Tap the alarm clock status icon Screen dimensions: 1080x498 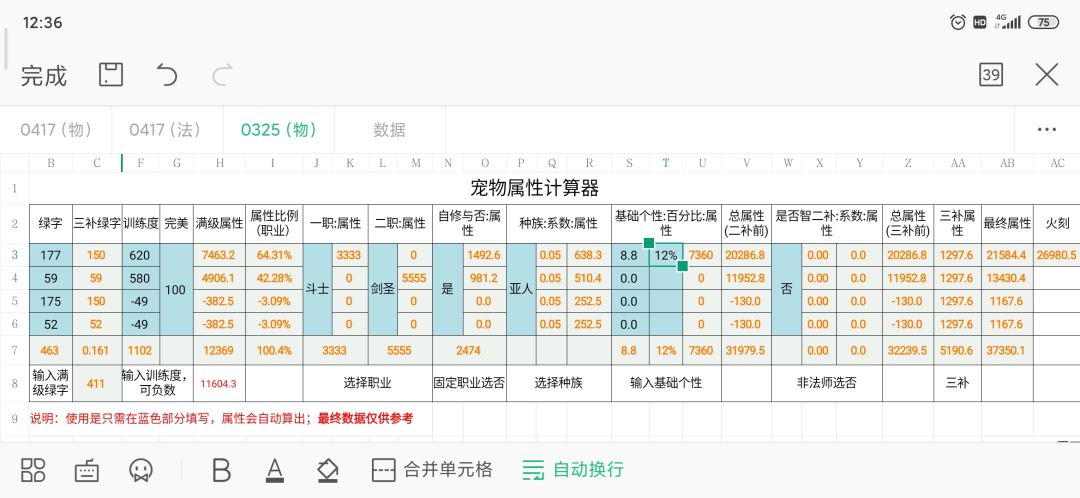pyautogui.click(x=957, y=22)
